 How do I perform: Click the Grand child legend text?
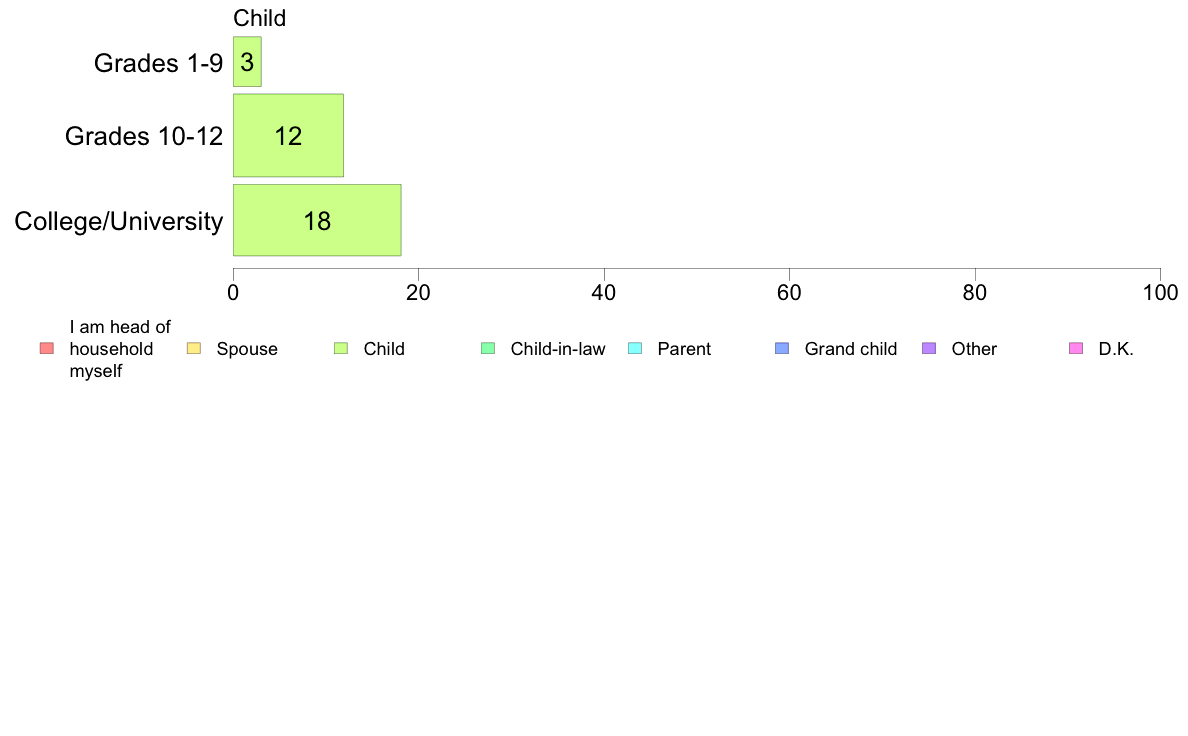tap(851, 349)
